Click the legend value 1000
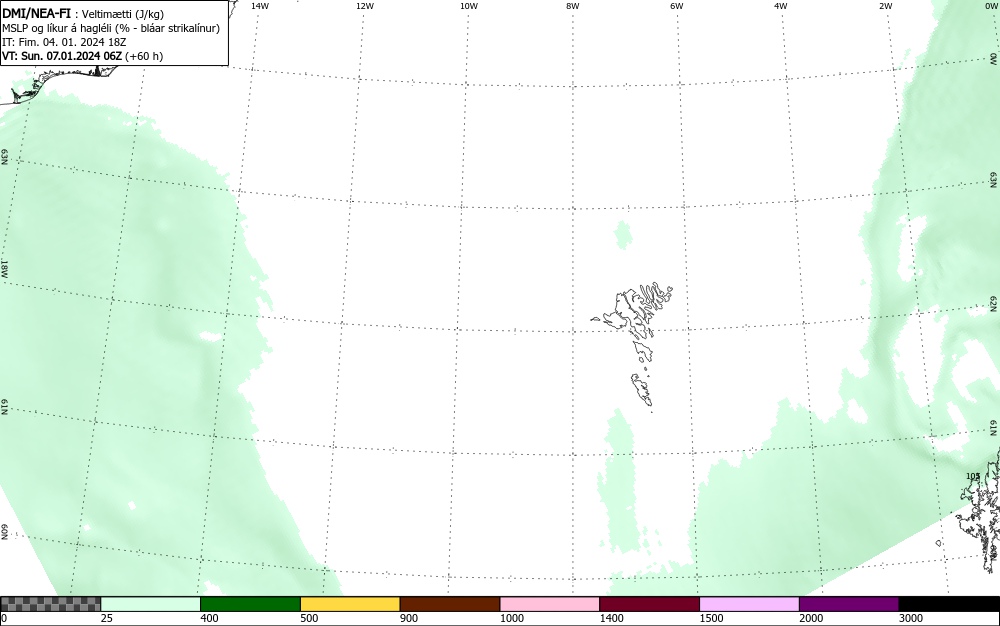Screen dimensions: 1000x626 (x=511, y=618)
